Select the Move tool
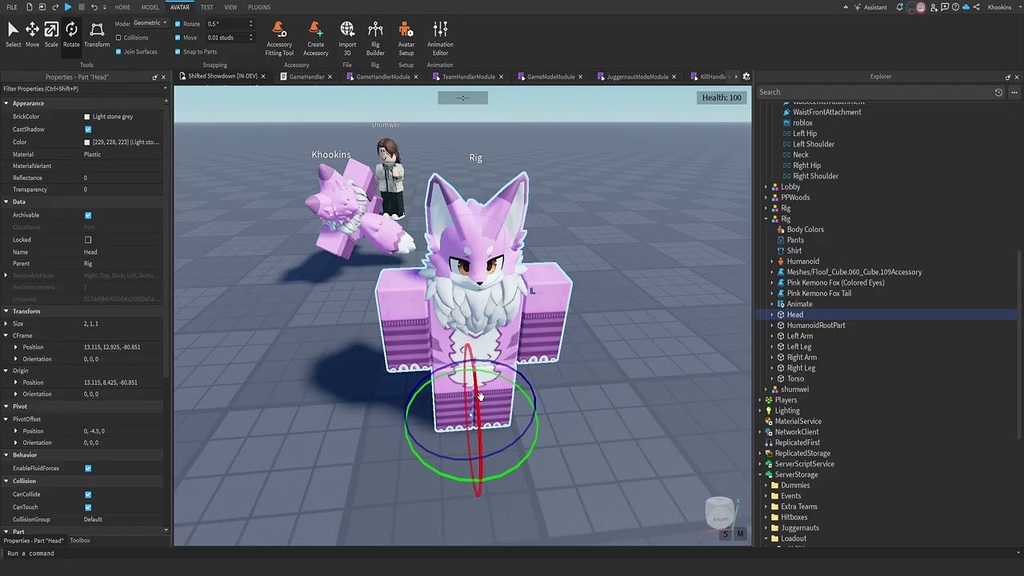This screenshot has height=576, width=1024. coord(32,34)
